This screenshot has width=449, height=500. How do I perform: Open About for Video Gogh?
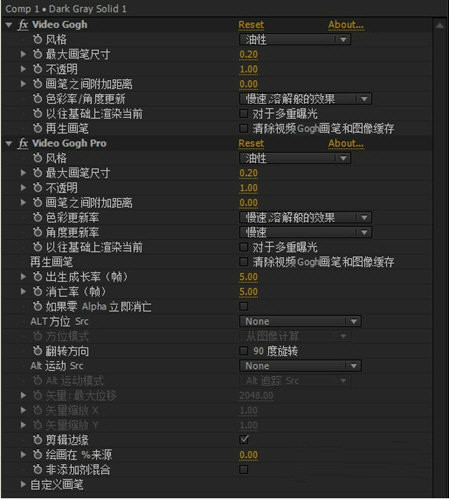click(x=346, y=25)
